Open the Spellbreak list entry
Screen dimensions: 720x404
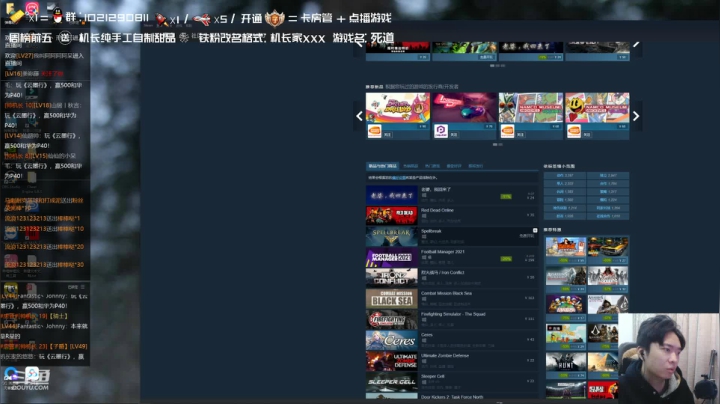tap(452, 236)
